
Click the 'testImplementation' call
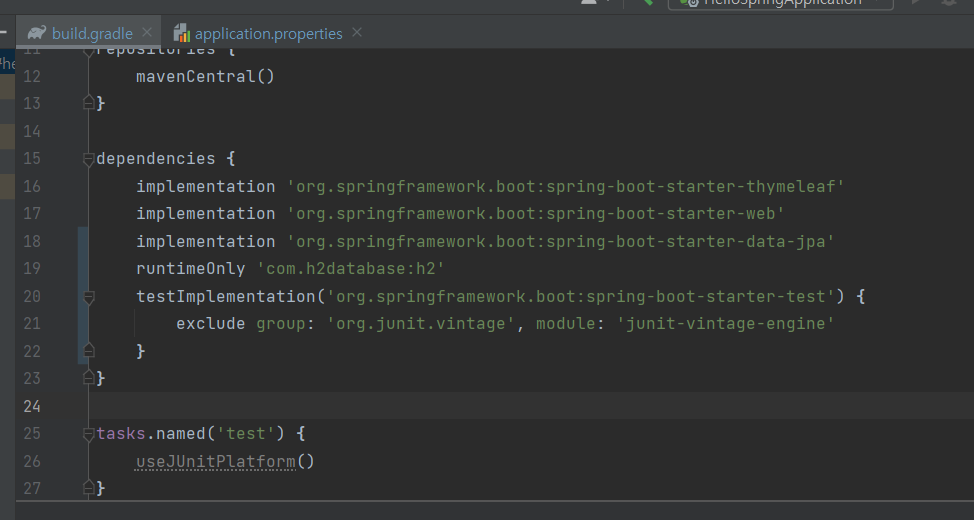pyautogui.click(x=226, y=296)
